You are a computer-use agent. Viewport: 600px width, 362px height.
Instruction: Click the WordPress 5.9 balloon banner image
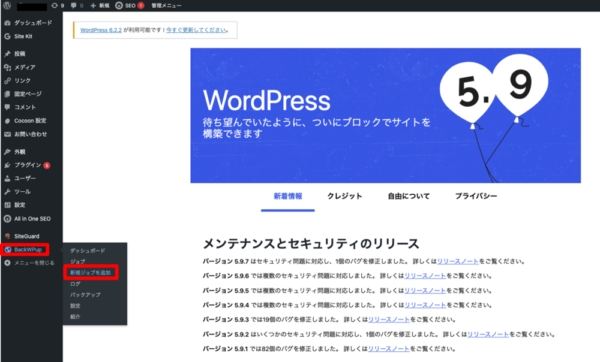click(x=385, y=115)
